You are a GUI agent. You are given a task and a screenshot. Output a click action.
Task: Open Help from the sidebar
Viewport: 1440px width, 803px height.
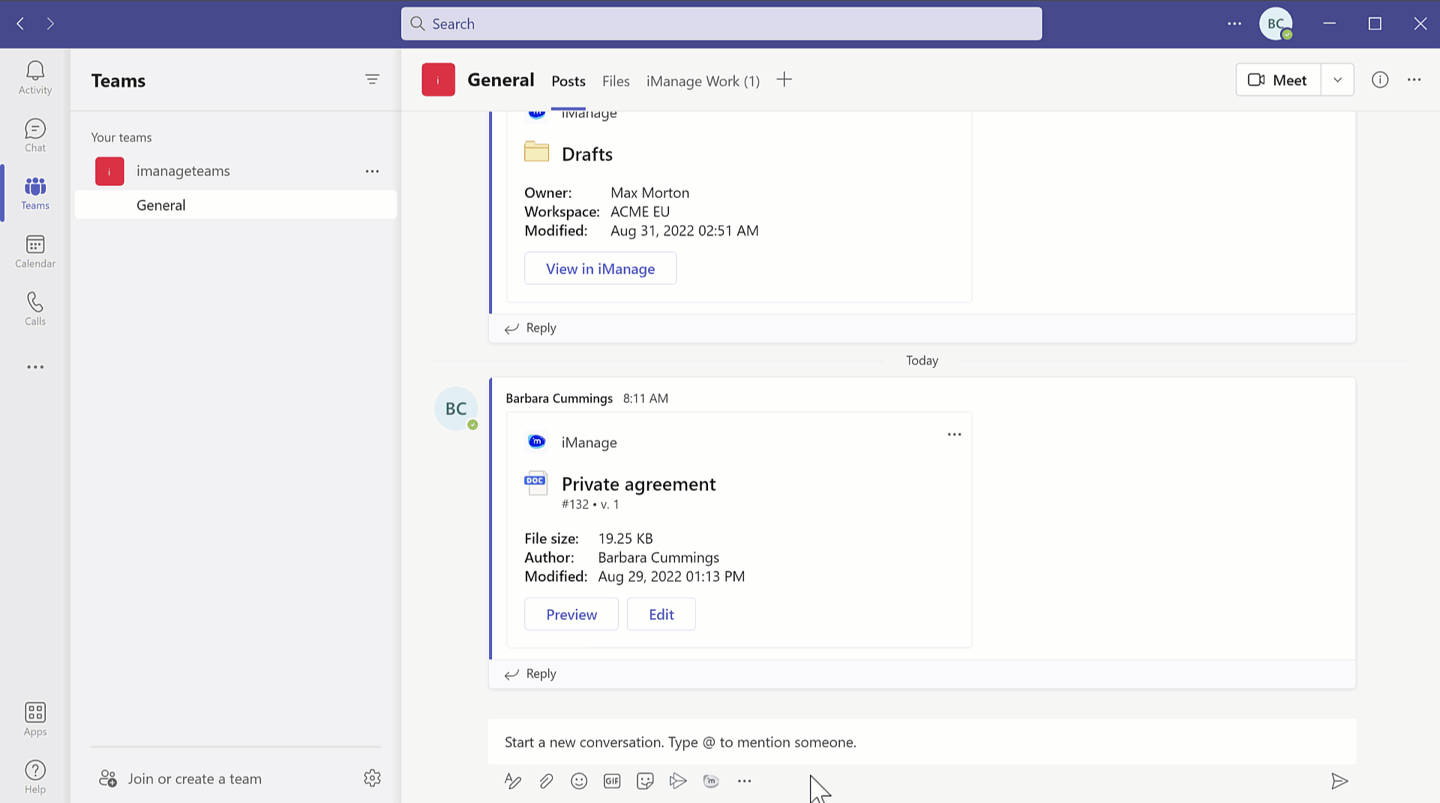click(x=34, y=775)
